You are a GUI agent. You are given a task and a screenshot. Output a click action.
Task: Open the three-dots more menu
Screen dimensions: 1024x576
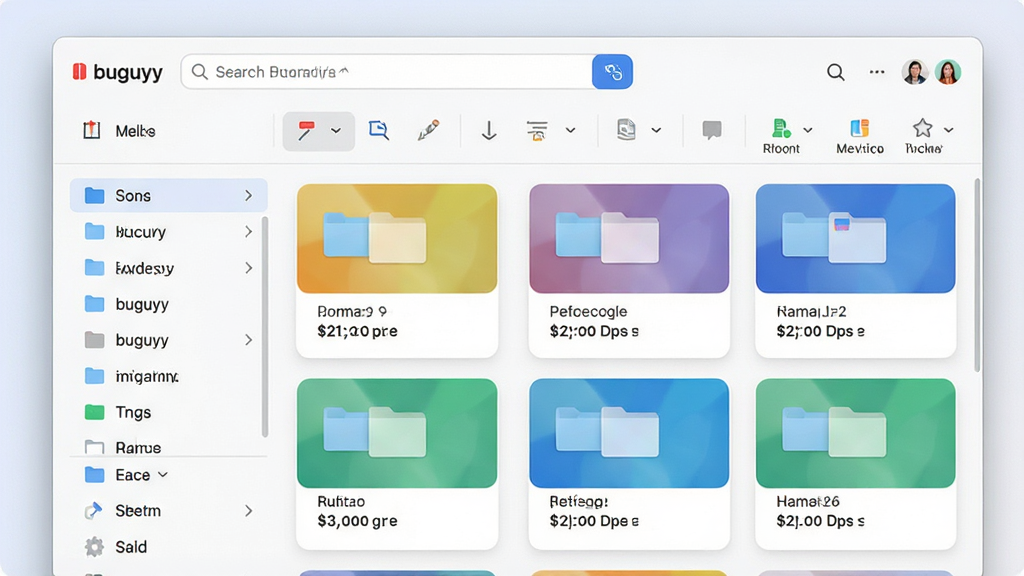point(876,72)
